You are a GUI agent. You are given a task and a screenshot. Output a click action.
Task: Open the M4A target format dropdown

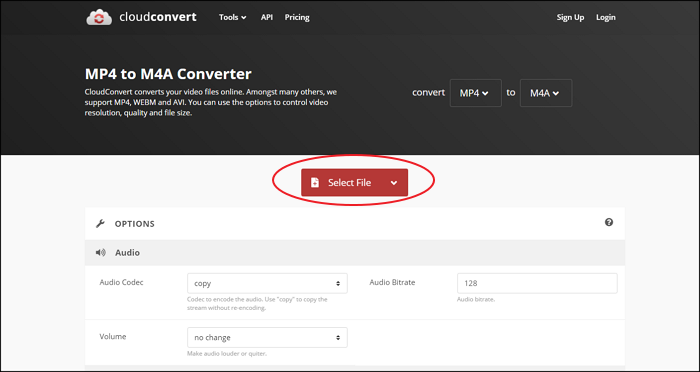point(546,93)
